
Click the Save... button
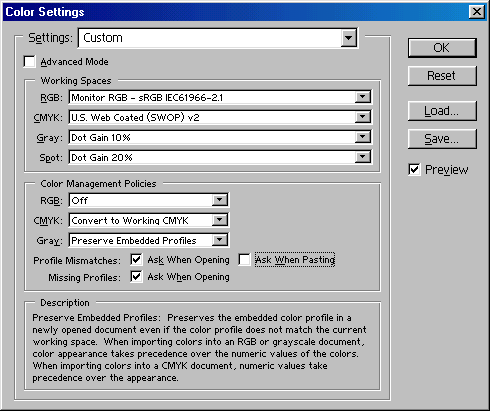(x=442, y=139)
